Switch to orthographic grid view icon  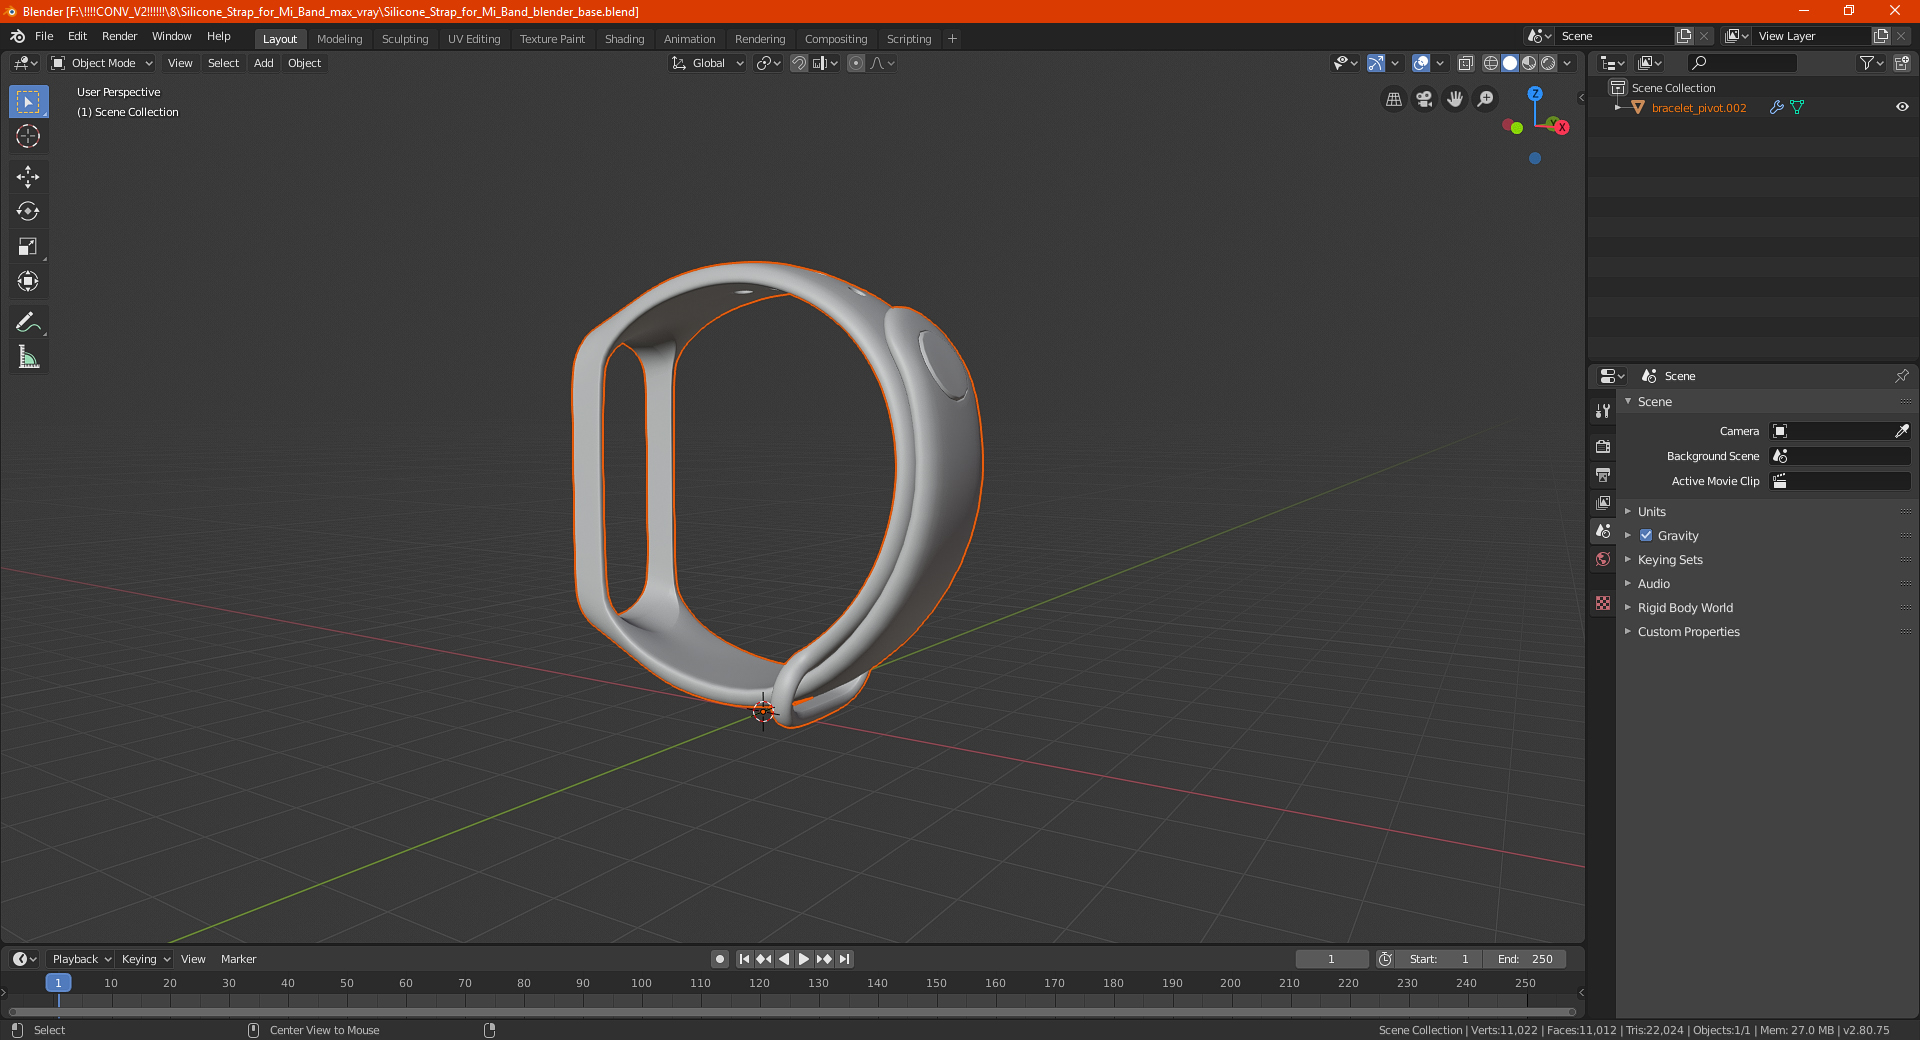tap(1393, 99)
